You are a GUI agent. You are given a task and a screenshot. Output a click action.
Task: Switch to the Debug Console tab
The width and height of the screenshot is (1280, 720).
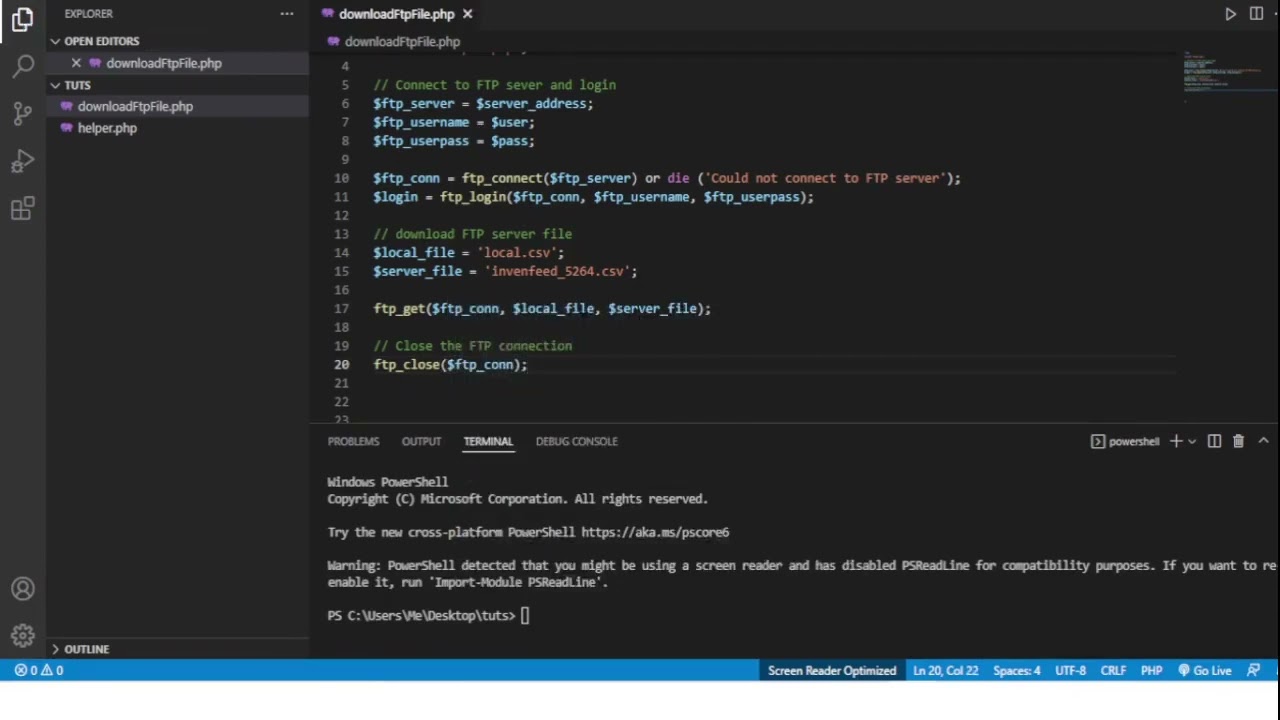coord(576,441)
